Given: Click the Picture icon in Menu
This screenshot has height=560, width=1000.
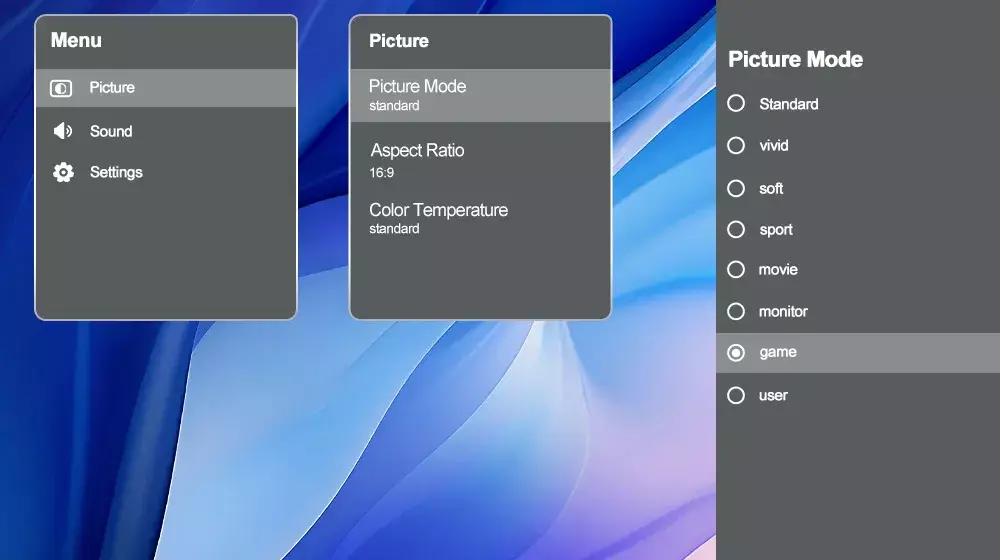Looking at the screenshot, I should [x=62, y=88].
